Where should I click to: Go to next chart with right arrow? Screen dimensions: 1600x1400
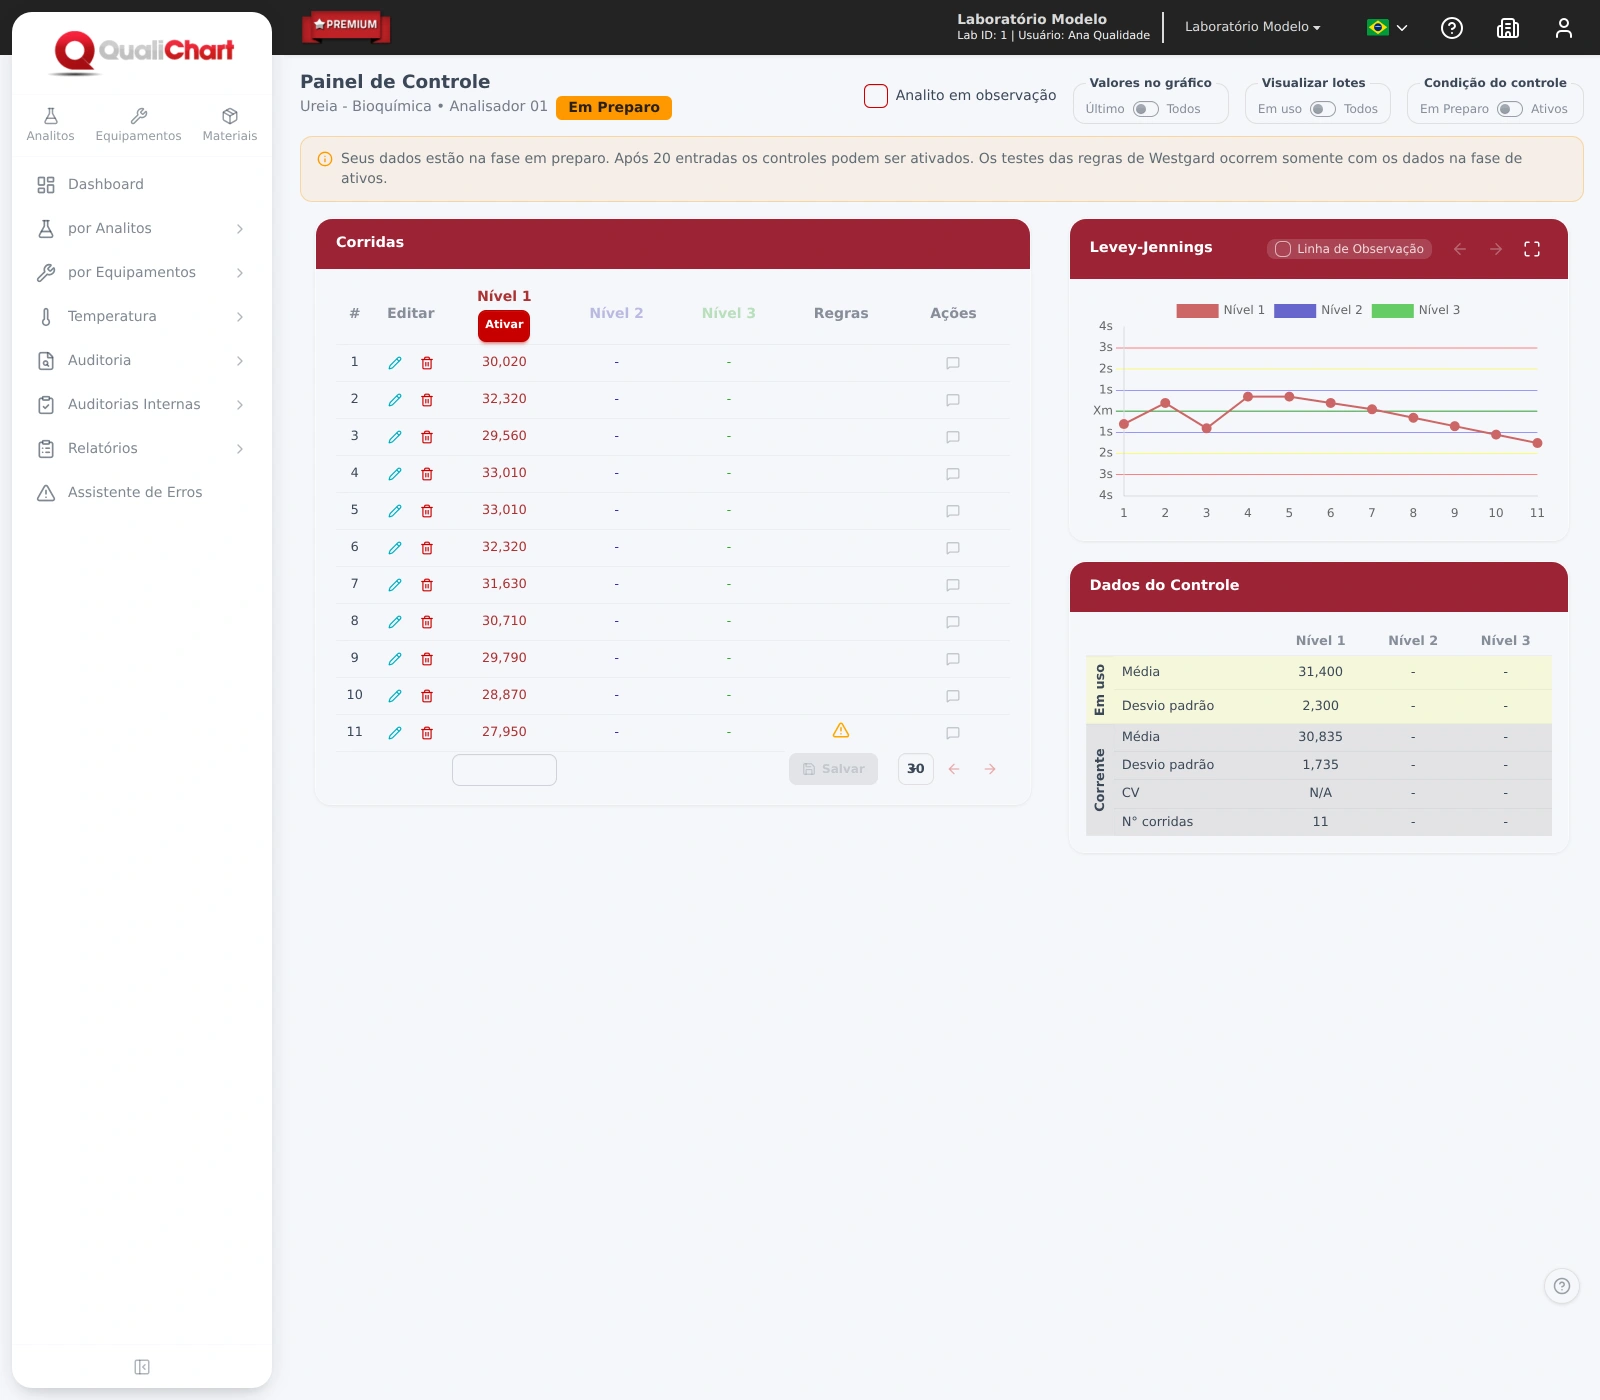(1496, 249)
